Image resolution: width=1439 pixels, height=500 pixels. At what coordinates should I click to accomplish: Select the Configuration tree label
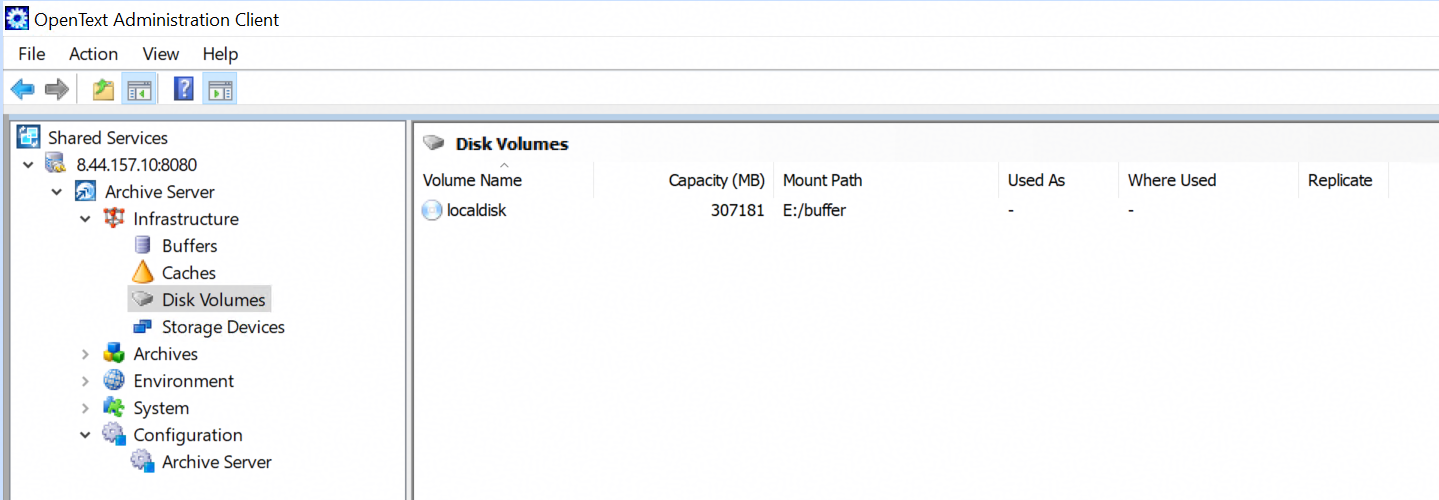[188, 435]
